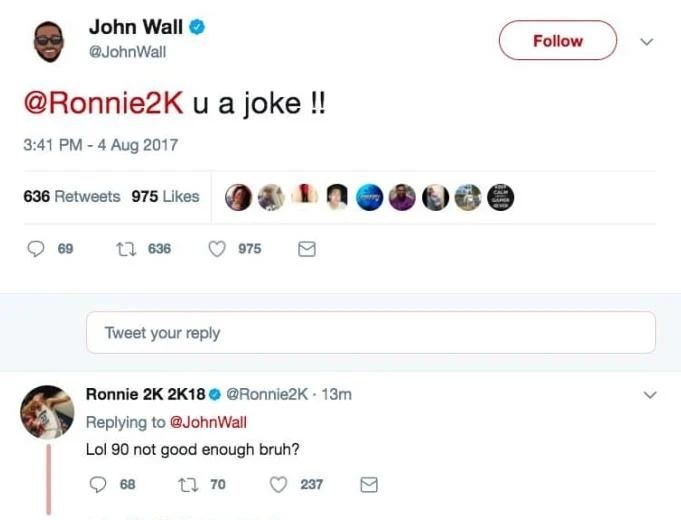Image resolution: width=681 pixels, height=520 pixels.
Task: View the 975 Likes list
Action: pos(165,196)
